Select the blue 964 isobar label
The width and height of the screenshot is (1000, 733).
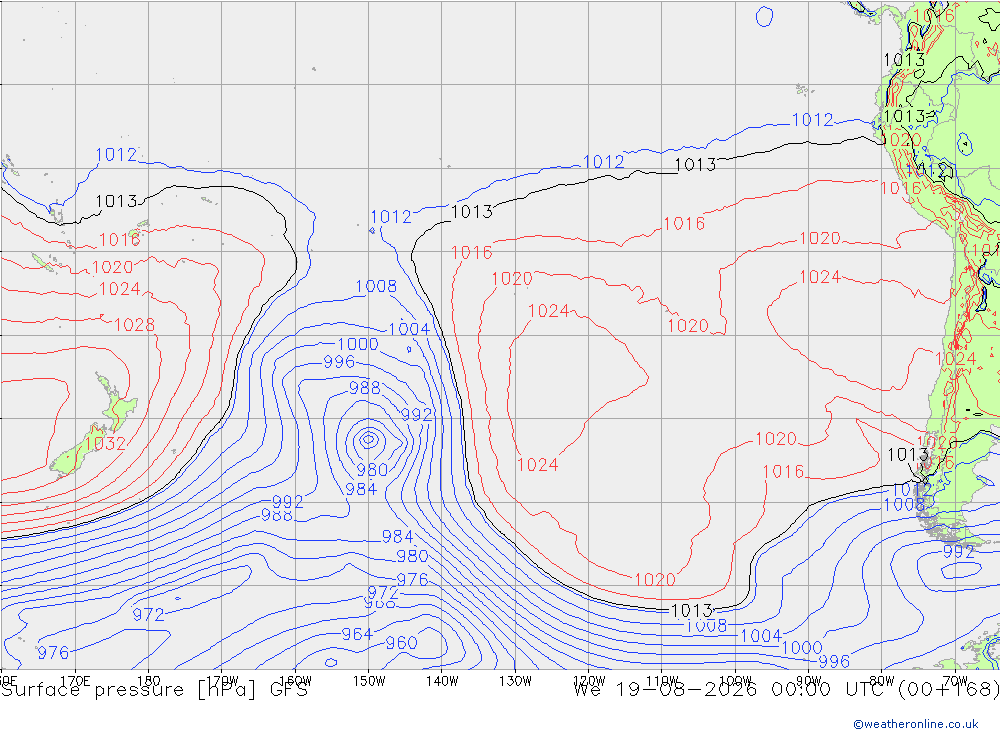(x=357, y=634)
